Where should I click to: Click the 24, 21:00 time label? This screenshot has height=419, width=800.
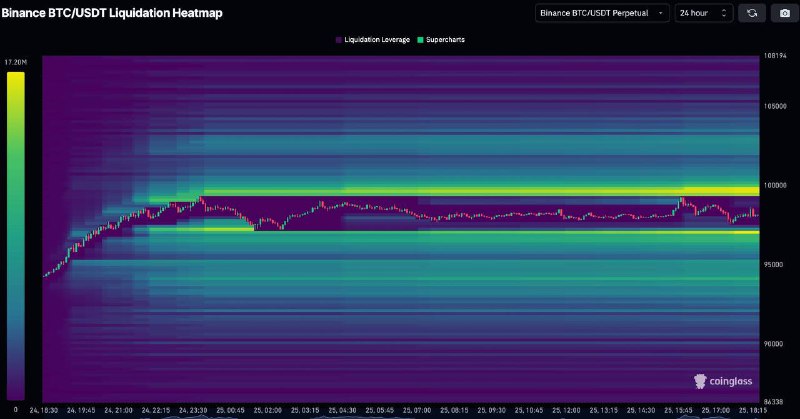pos(118,410)
